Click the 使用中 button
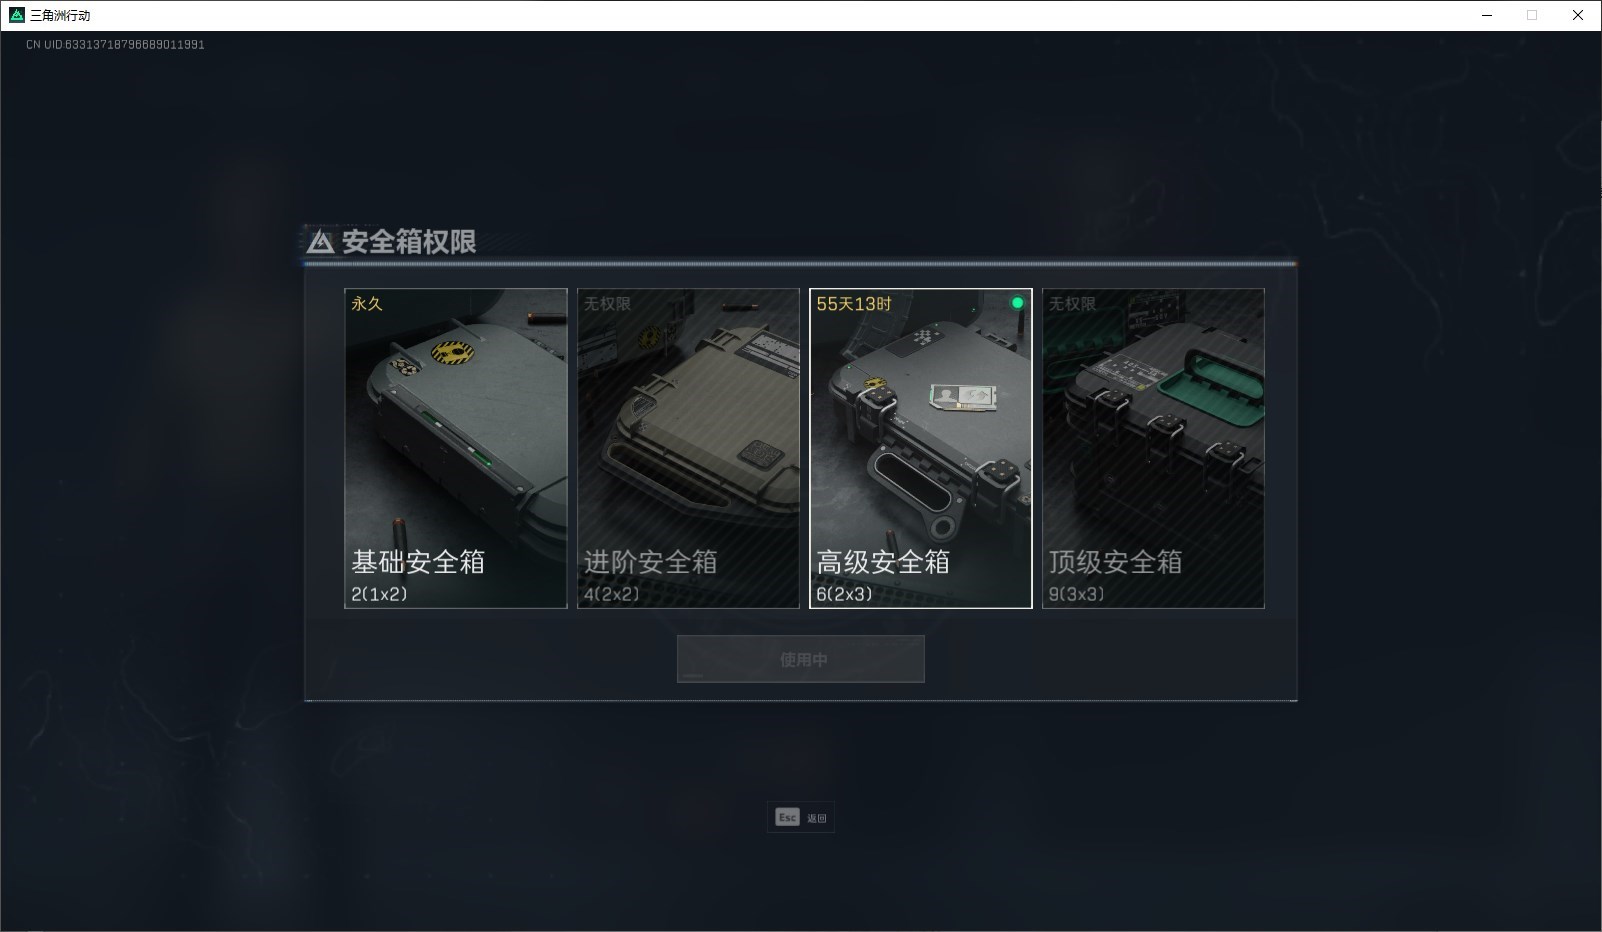The height and width of the screenshot is (932, 1602). pos(801,659)
